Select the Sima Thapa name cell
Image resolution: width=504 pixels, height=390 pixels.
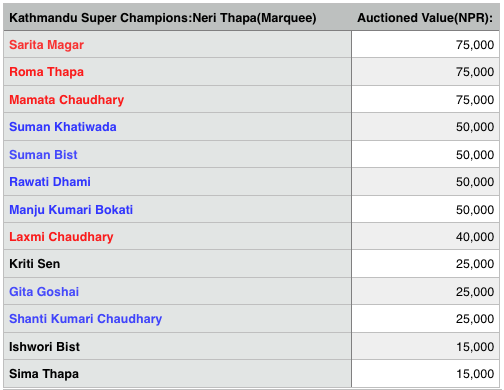click(177, 374)
